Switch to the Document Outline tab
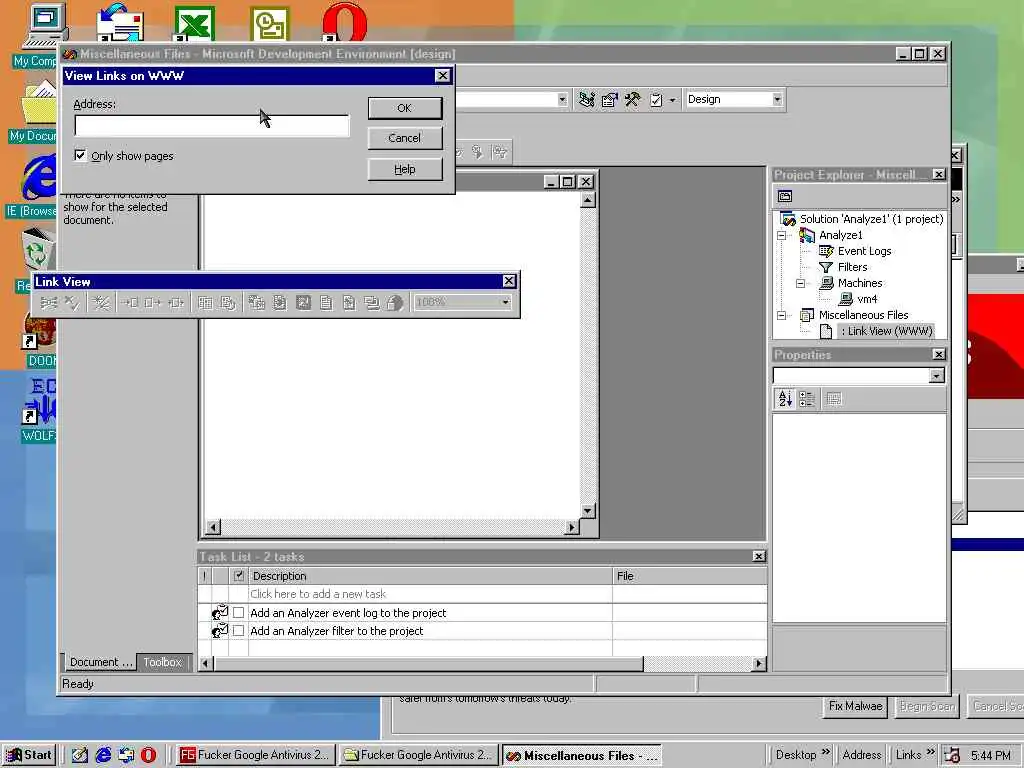Image resolution: width=1024 pixels, height=768 pixels. [100, 662]
